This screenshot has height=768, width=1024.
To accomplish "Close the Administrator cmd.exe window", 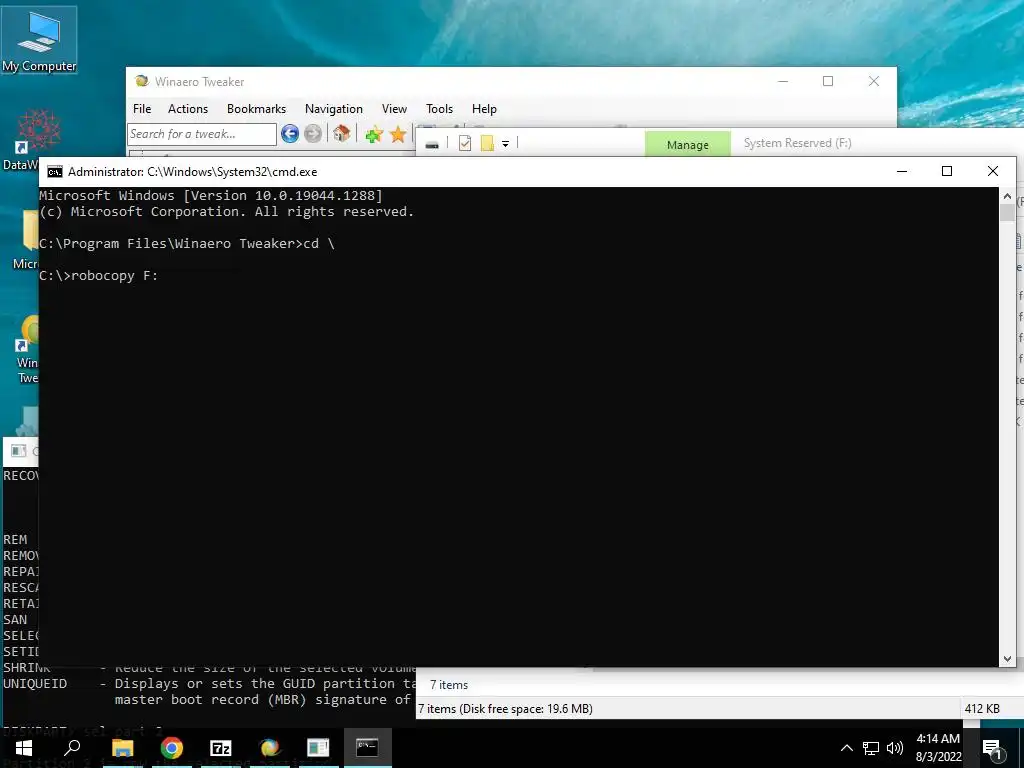I will 993,171.
